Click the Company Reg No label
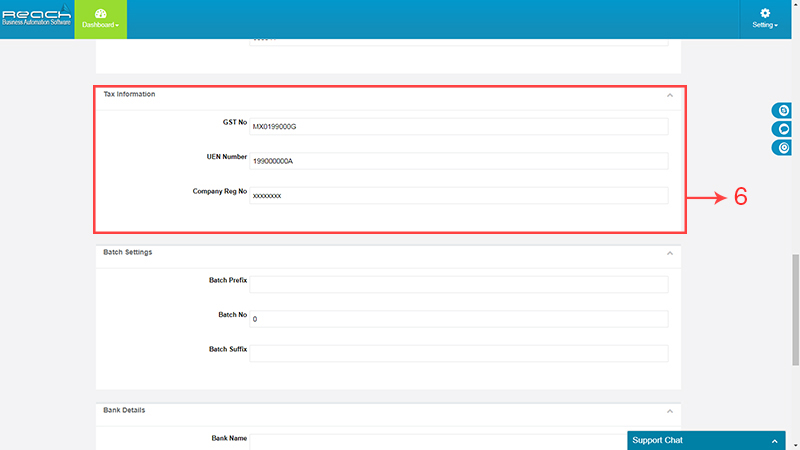This screenshot has width=800, height=450. [220, 191]
